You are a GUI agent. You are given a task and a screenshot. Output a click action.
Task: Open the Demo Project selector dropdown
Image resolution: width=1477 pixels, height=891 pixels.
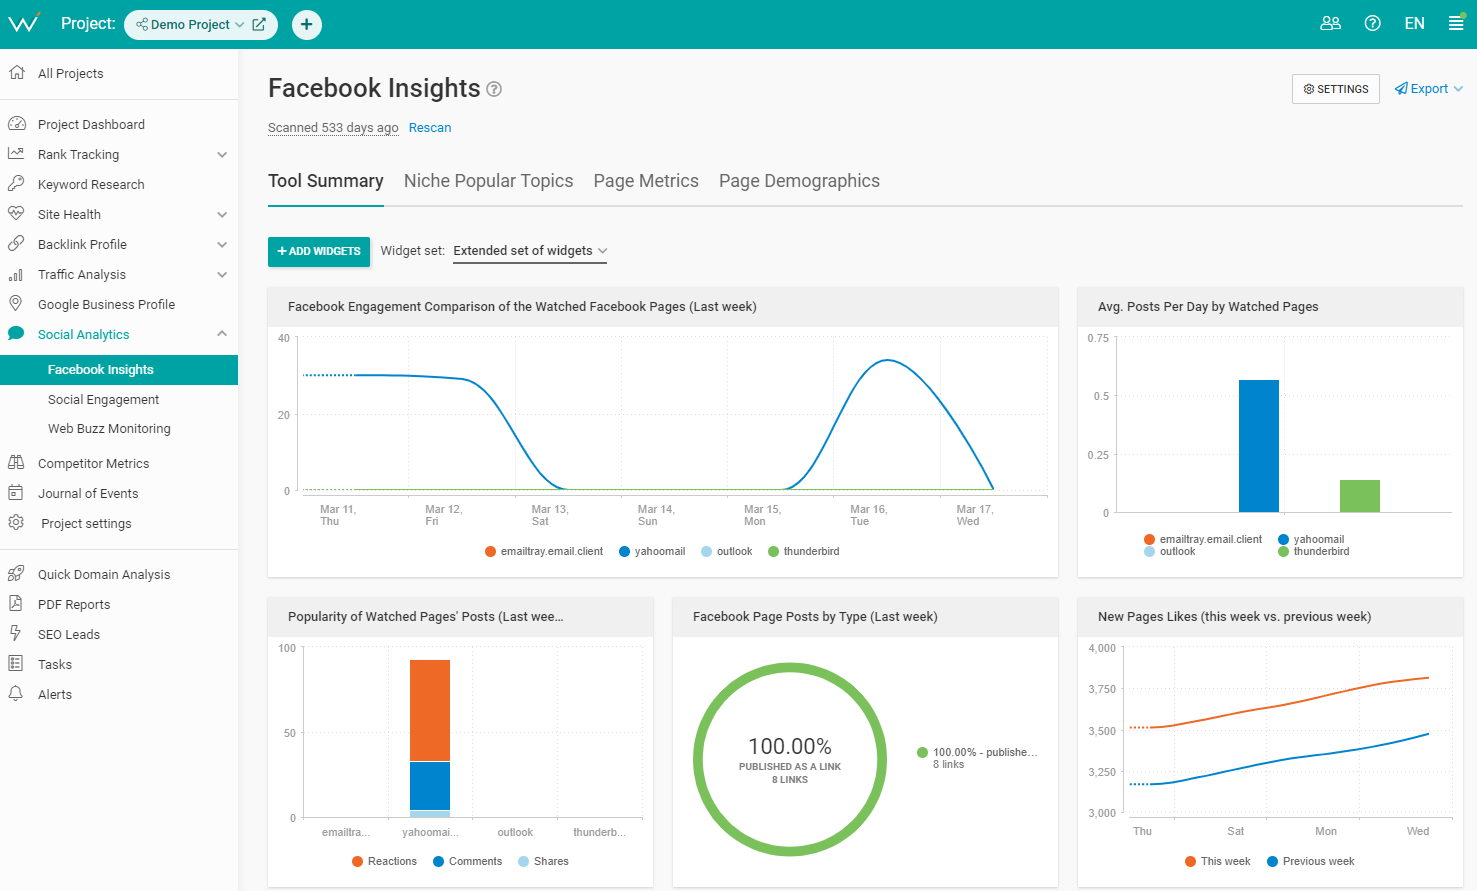[190, 24]
